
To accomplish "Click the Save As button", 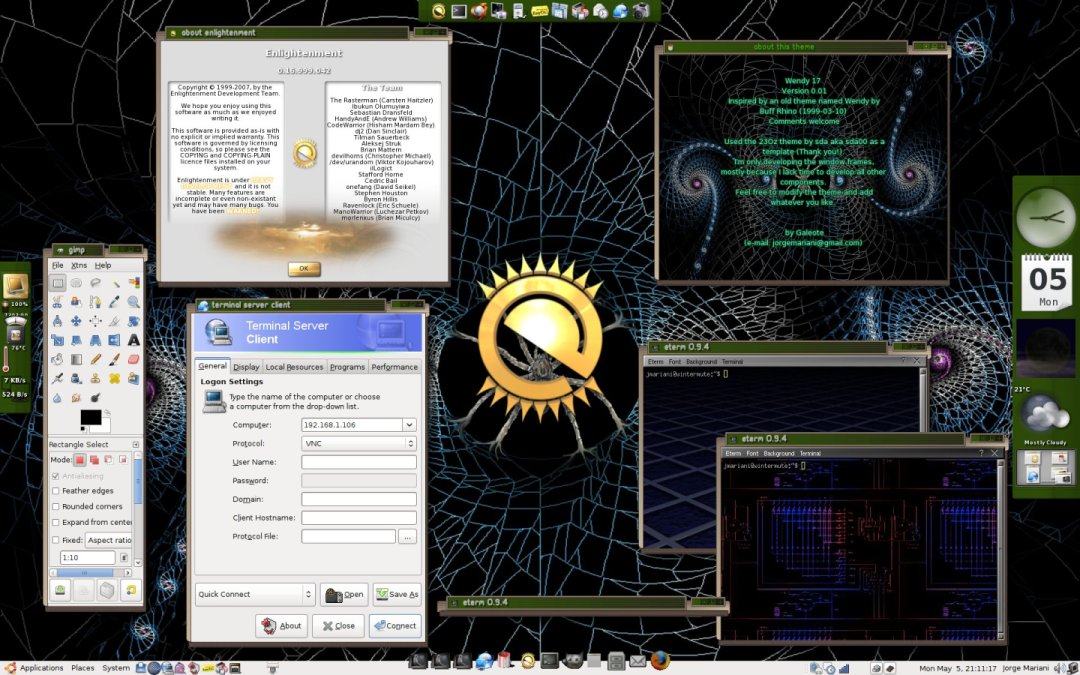I will pyautogui.click(x=397, y=594).
